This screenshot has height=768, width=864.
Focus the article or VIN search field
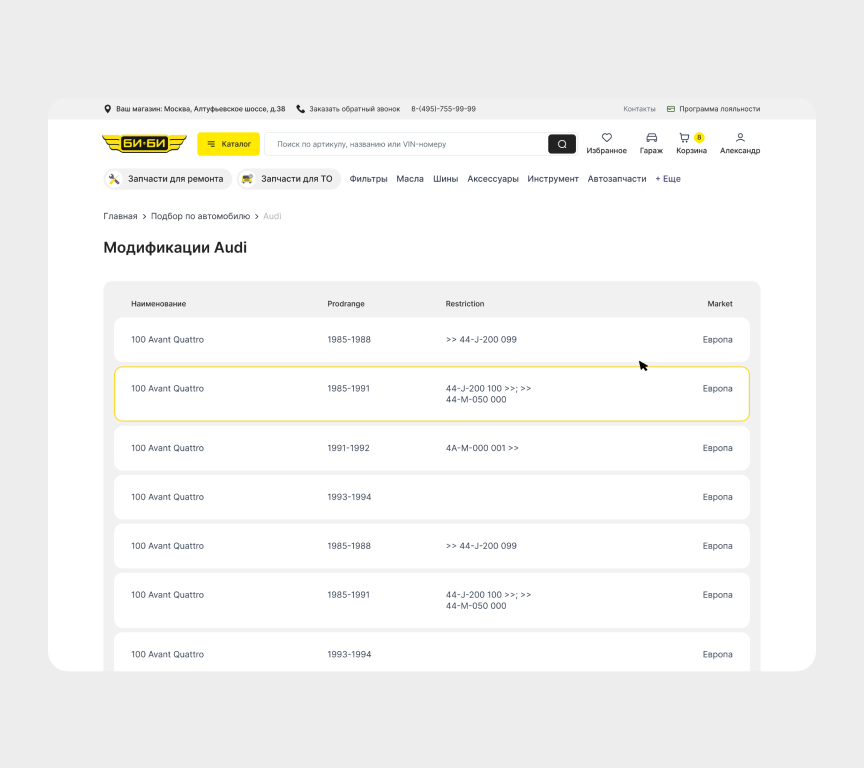[x=405, y=144]
